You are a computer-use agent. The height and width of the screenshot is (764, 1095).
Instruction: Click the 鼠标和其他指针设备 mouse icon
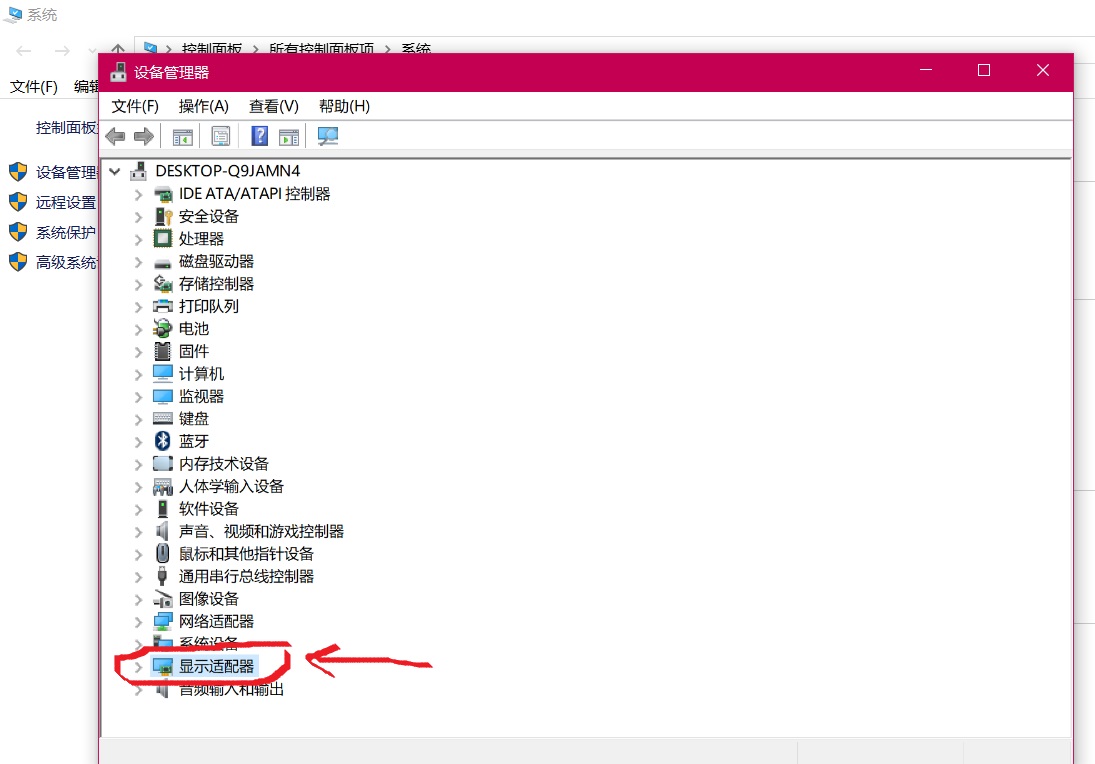(x=163, y=554)
